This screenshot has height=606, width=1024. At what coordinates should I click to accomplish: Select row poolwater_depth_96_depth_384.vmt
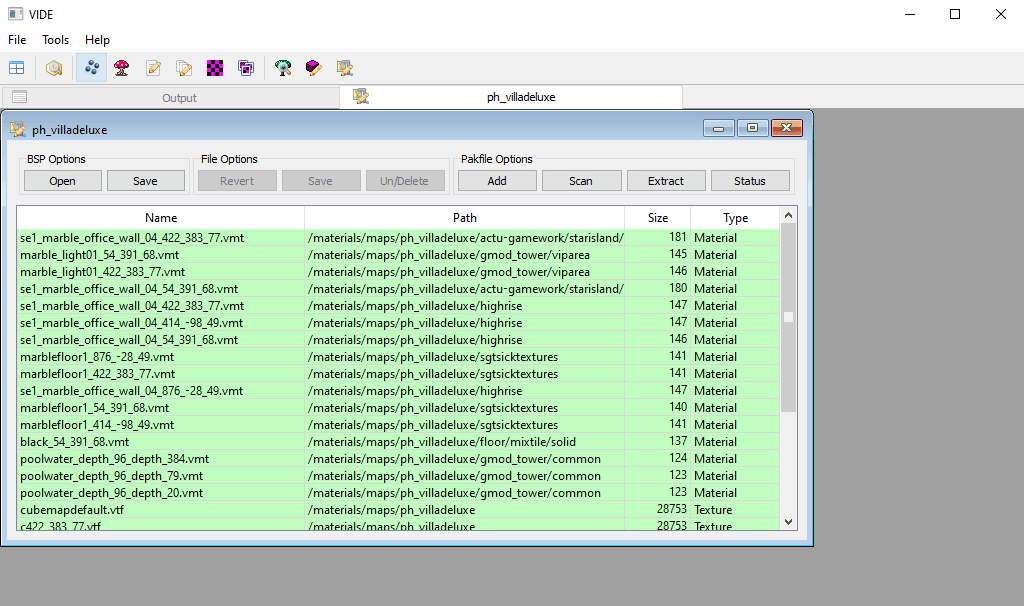(x=398, y=458)
